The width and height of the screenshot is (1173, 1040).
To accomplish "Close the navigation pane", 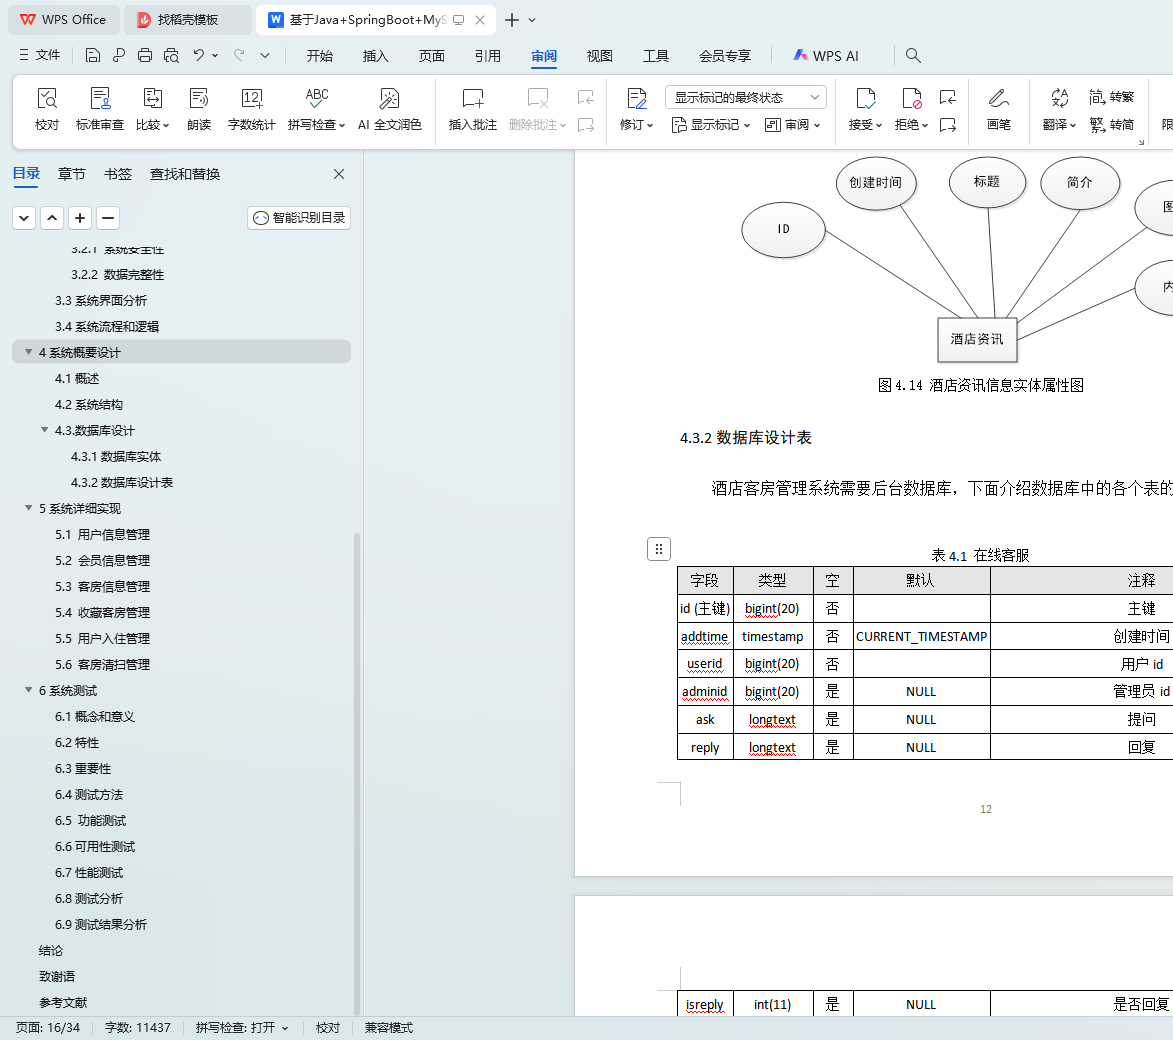I will [x=339, y=174].
